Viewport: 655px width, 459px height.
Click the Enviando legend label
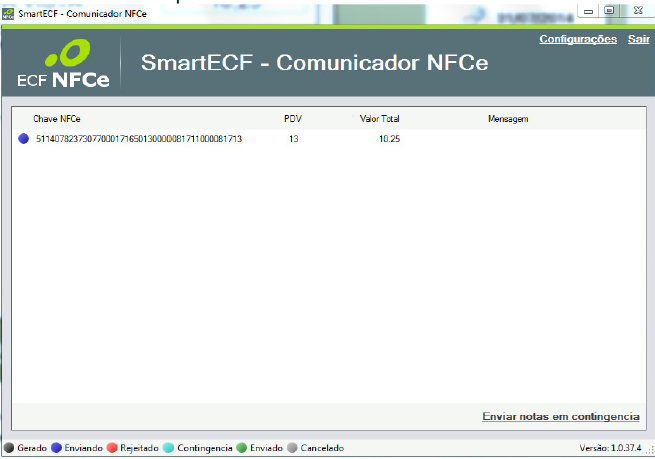pos(83,448)
